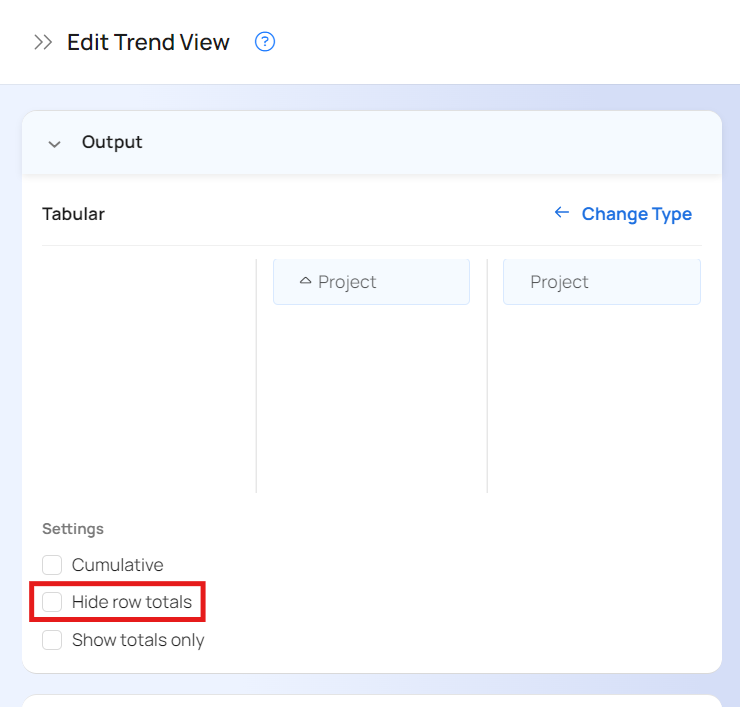Image resolution: width=740 pixels, height=707 pixels.
Task: Click the Output section header title
Action: [112, 142]
